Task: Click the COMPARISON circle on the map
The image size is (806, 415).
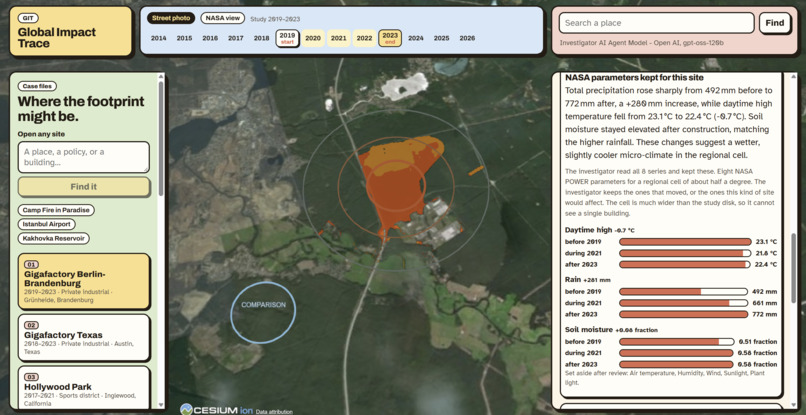Action: pos(263,312)
